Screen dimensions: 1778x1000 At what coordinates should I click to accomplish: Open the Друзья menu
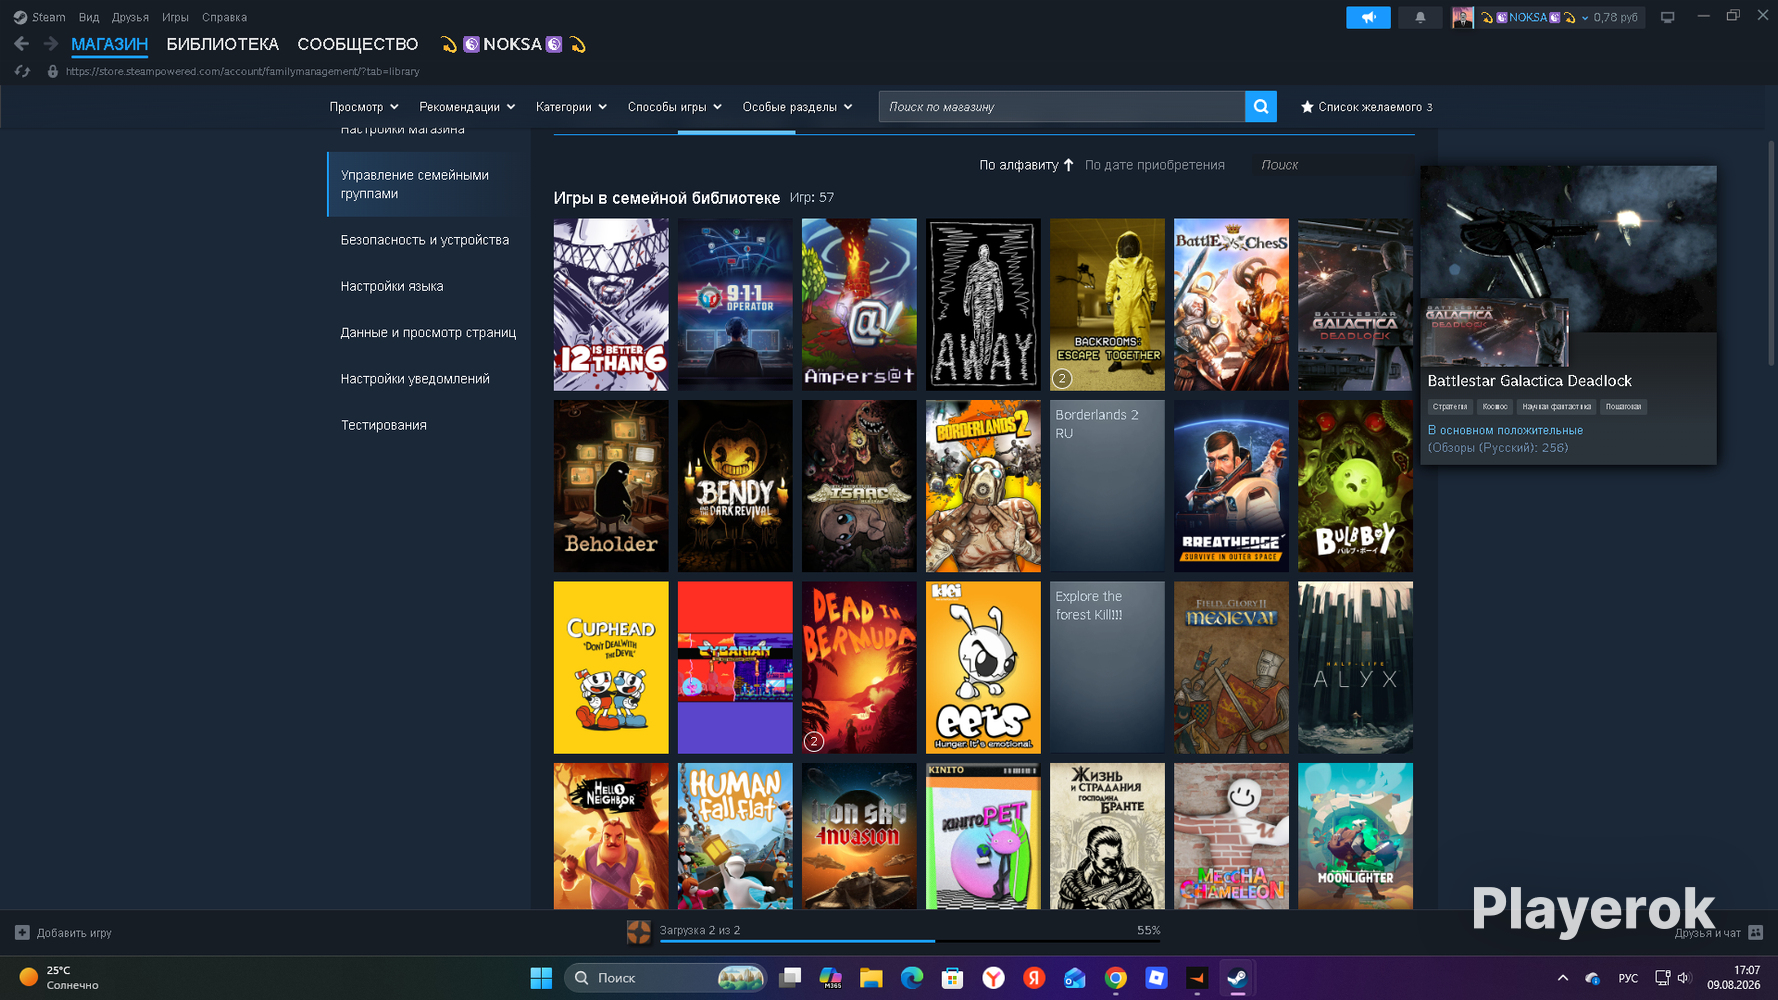130,17
